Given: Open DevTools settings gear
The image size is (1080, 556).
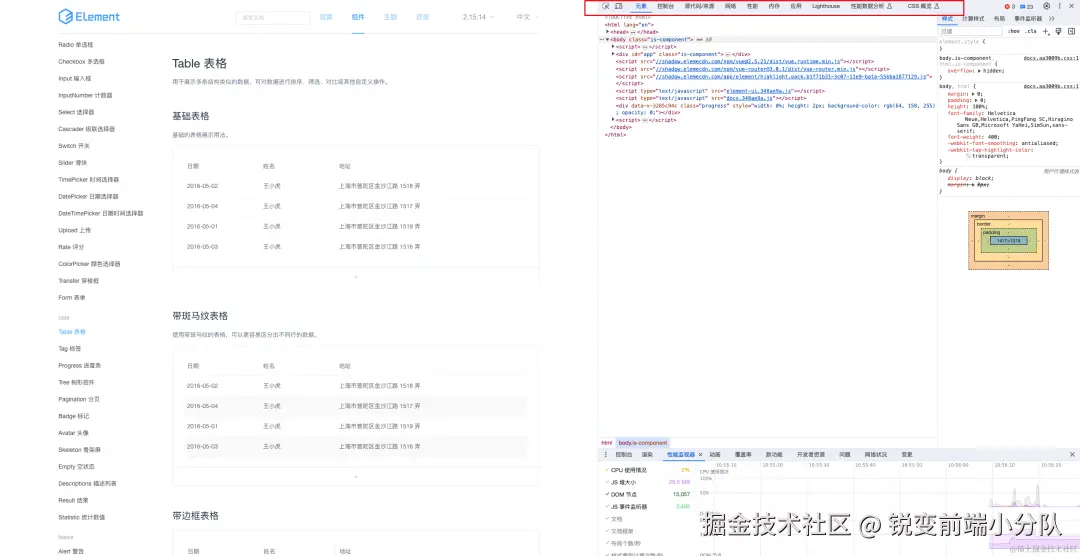Looking at the screenshot, I should 1047,6.
